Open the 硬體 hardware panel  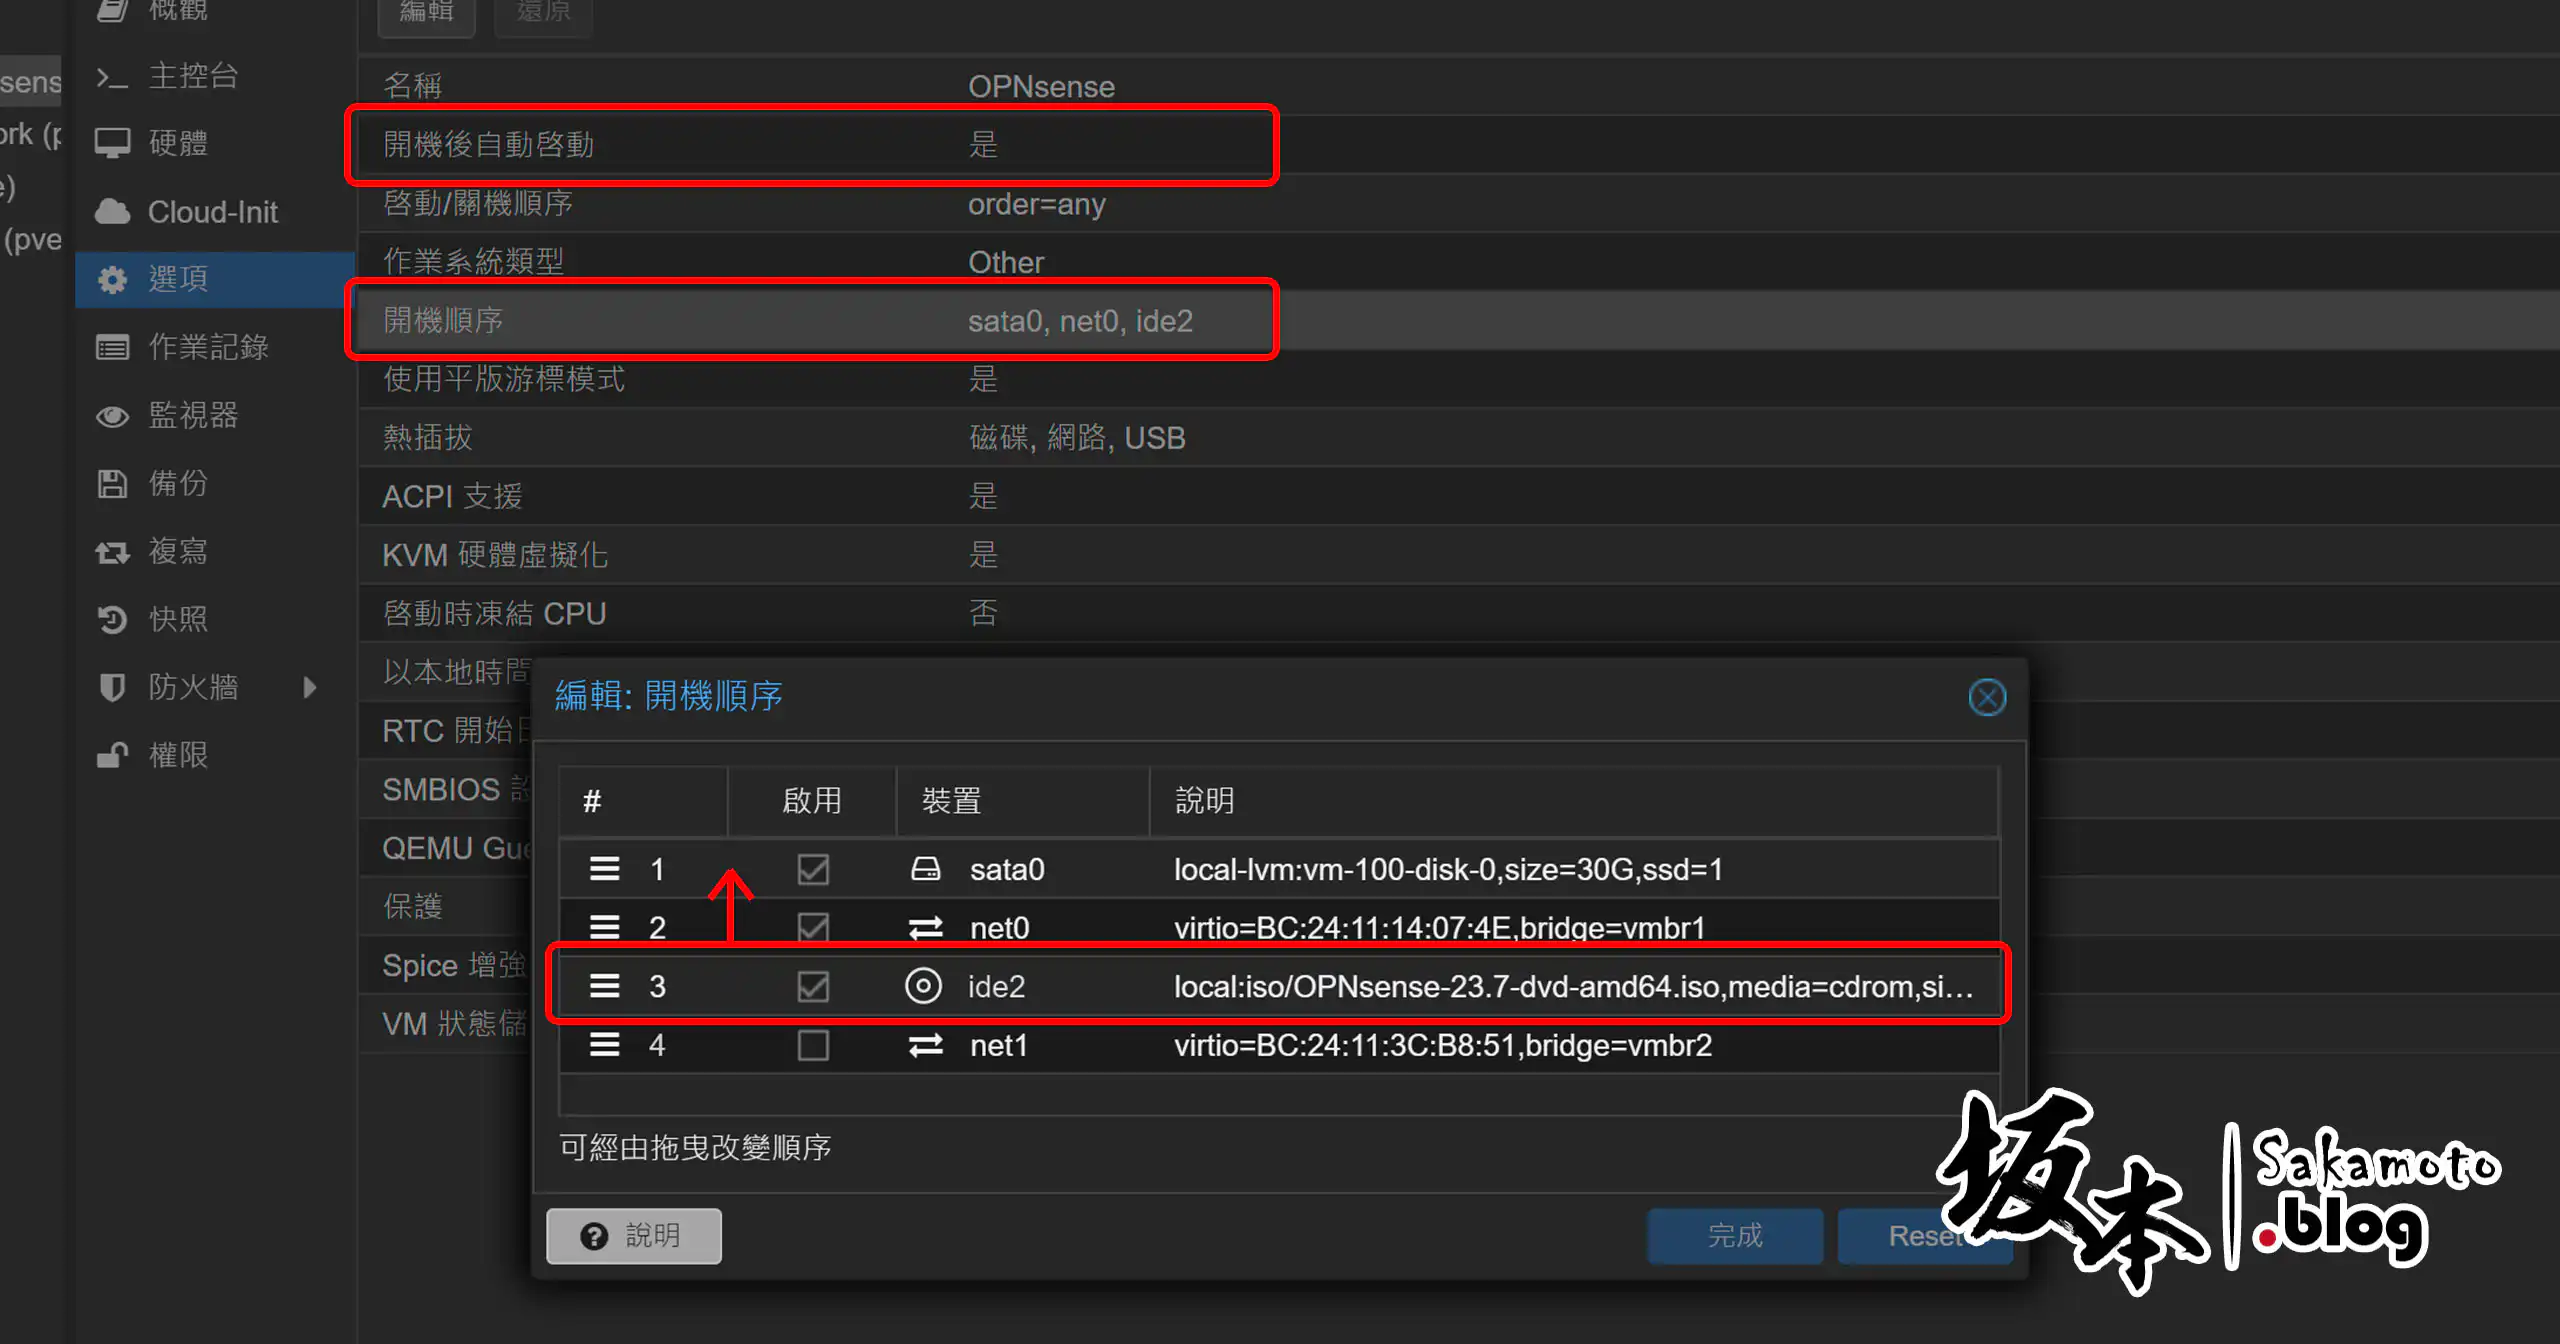[178, 143]
